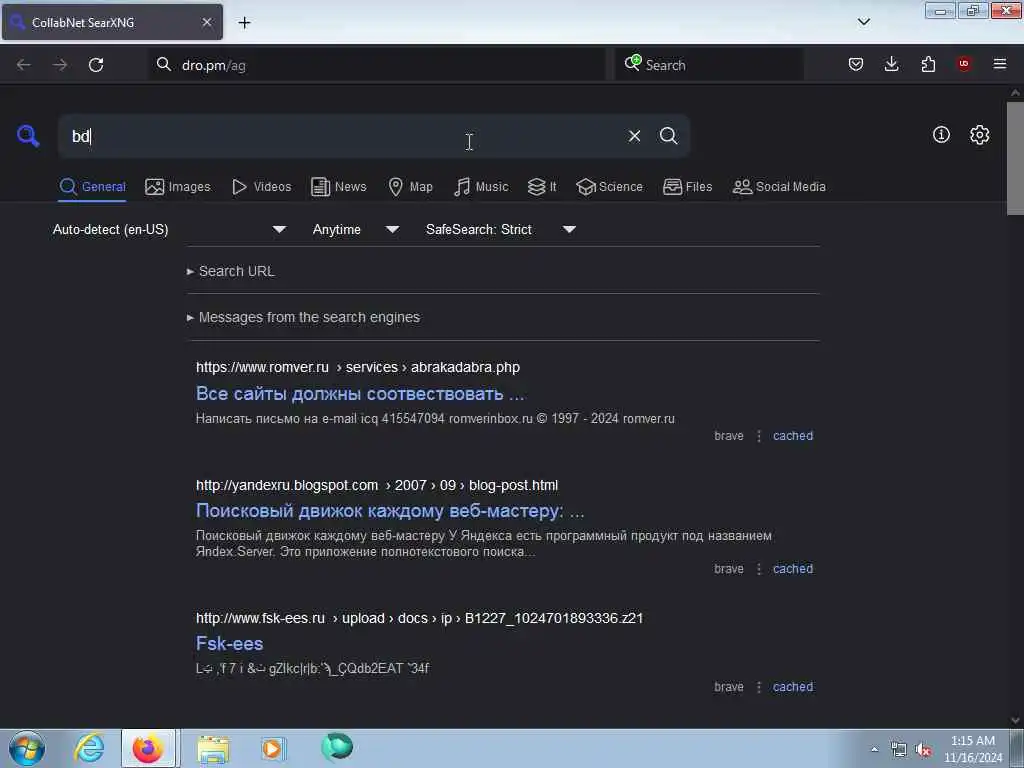Open the list all tabs chevron
This screenshot has height=768, width=1024.
tap(863, 22)
